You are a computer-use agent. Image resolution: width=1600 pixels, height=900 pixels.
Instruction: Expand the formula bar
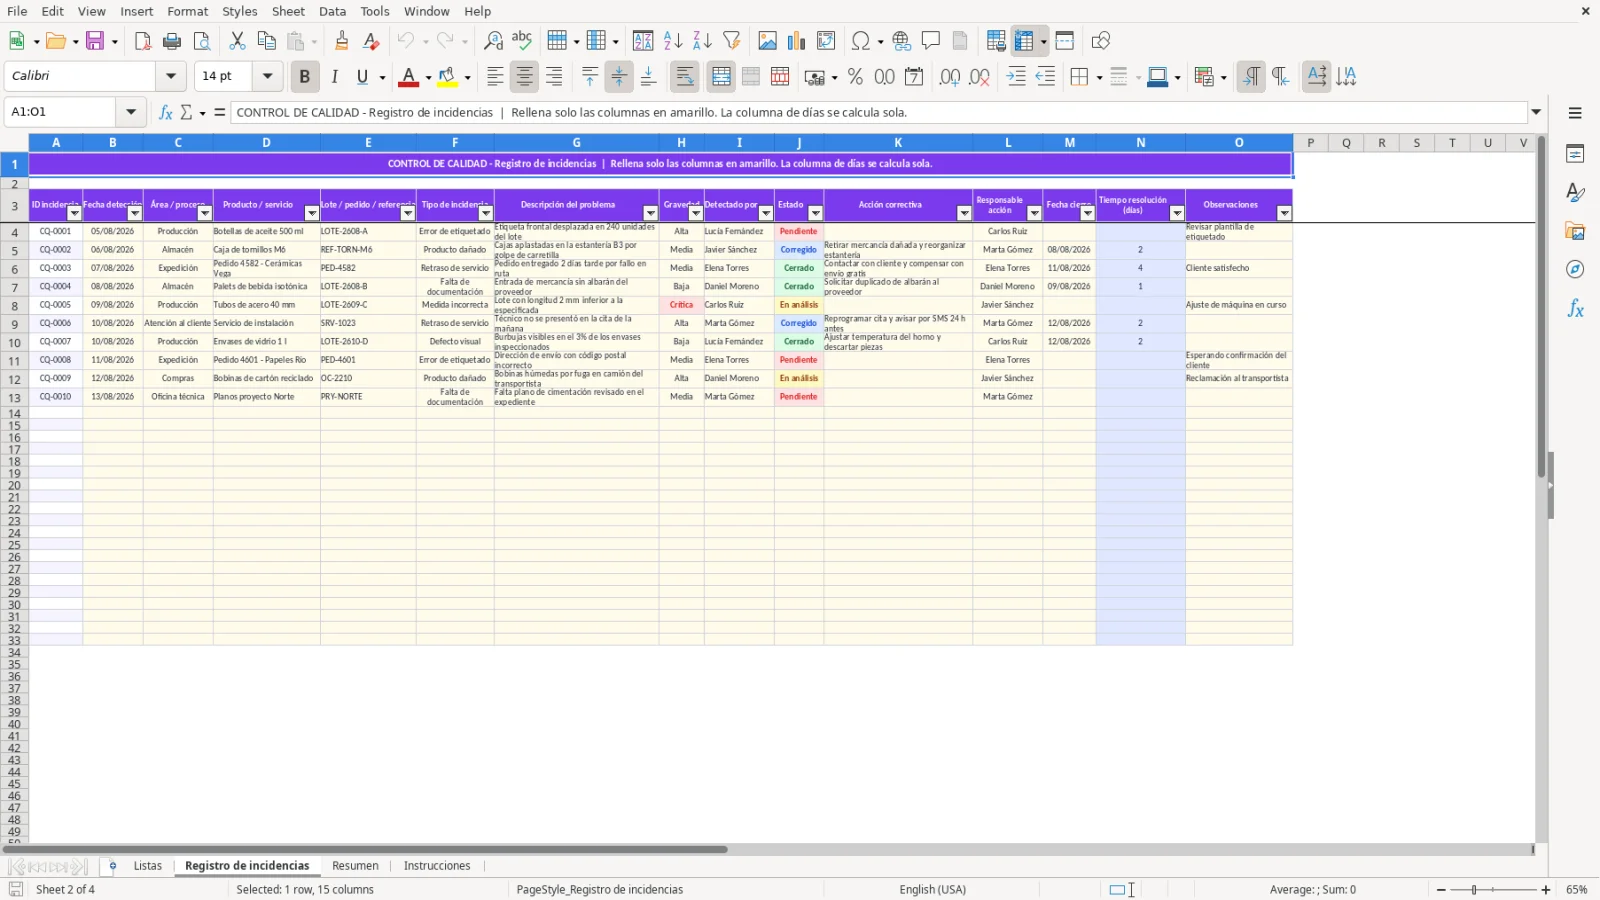coord(1536,112)
